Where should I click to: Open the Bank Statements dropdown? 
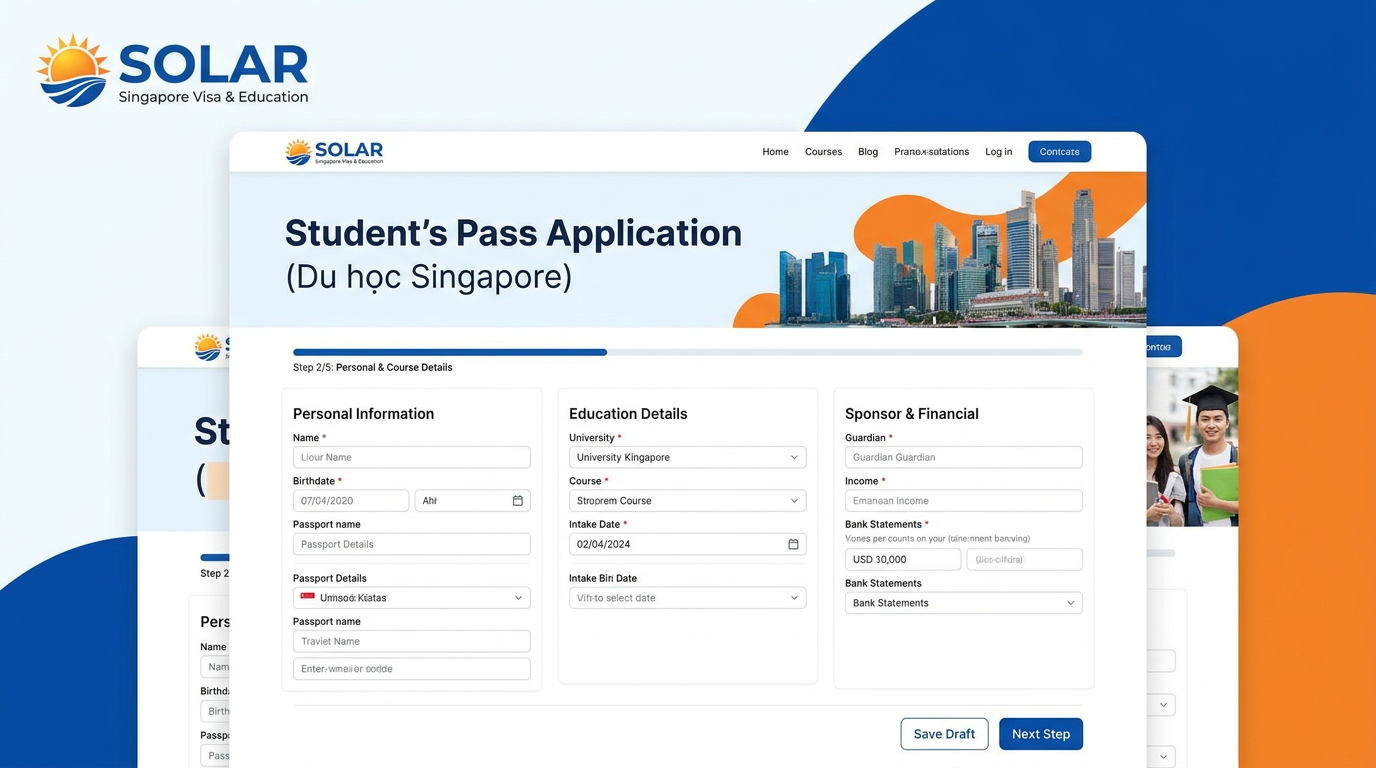click(963, 603)
